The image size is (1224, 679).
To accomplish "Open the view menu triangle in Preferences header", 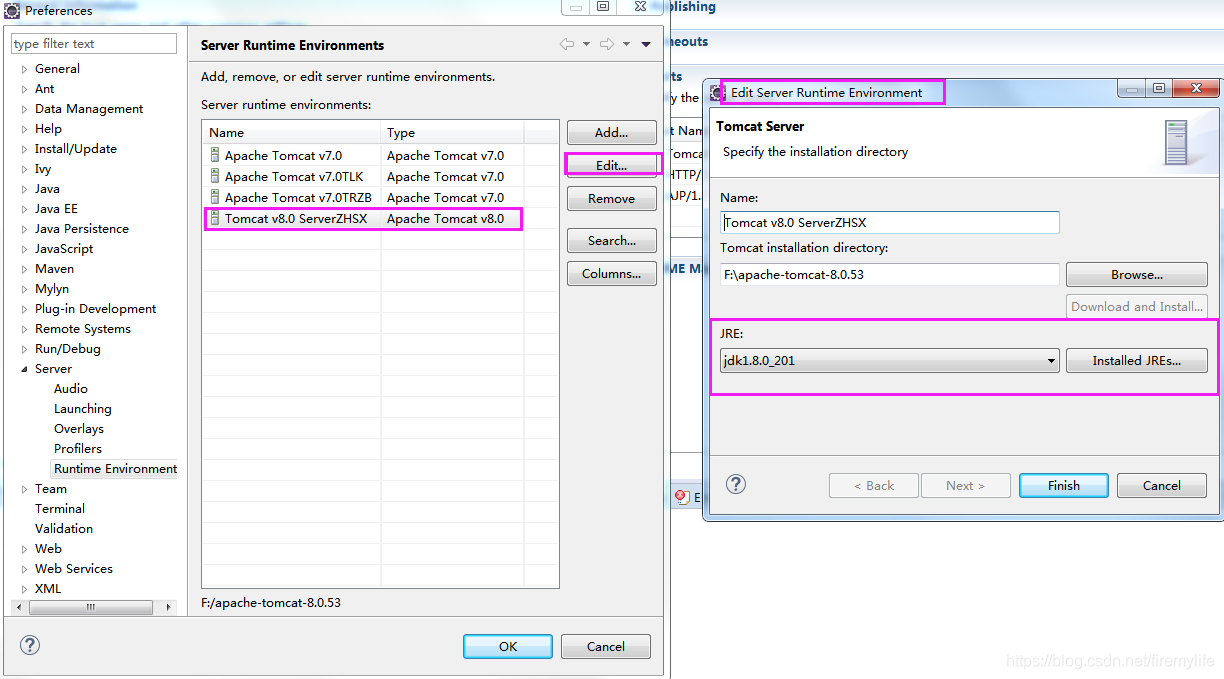I will point(646,44).
